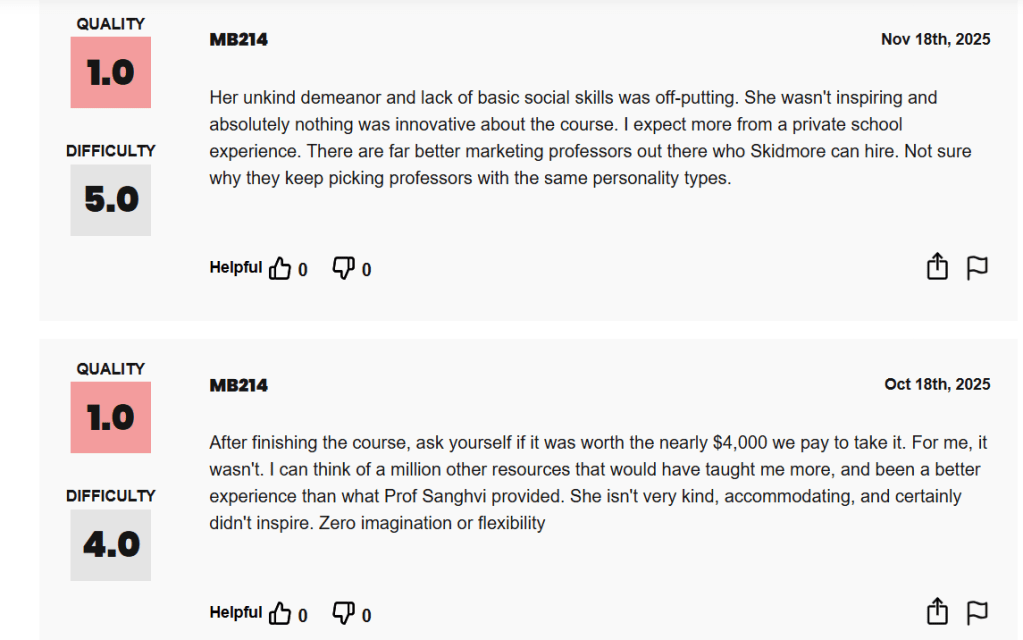Click the Helpful label under the Nov 18th review
The image size is (1023, 640).
coord(235,267)
